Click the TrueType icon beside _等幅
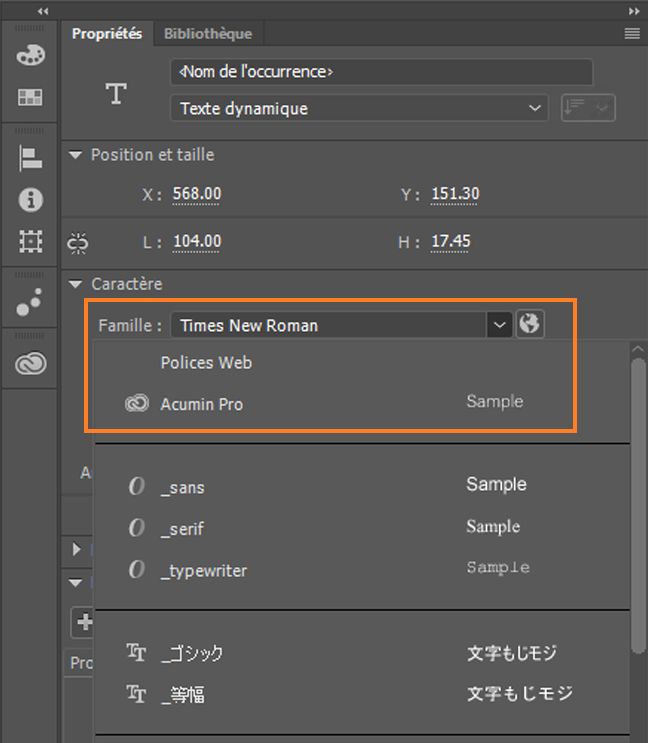 136,694
